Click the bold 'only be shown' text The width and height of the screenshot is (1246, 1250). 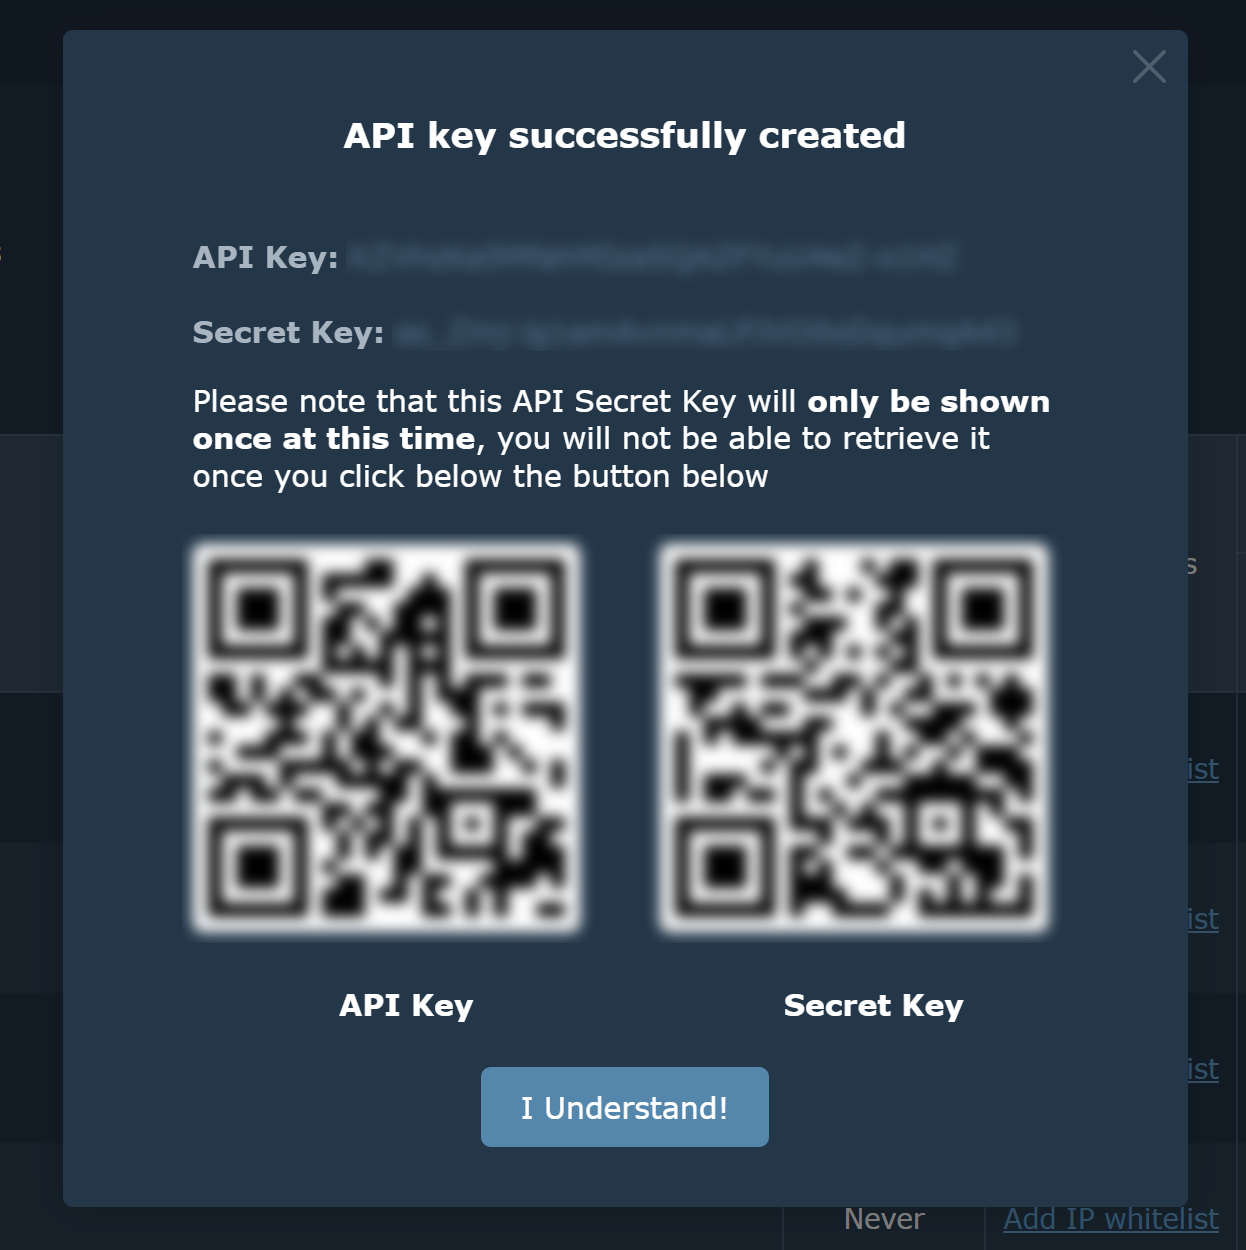click(929, 401)
